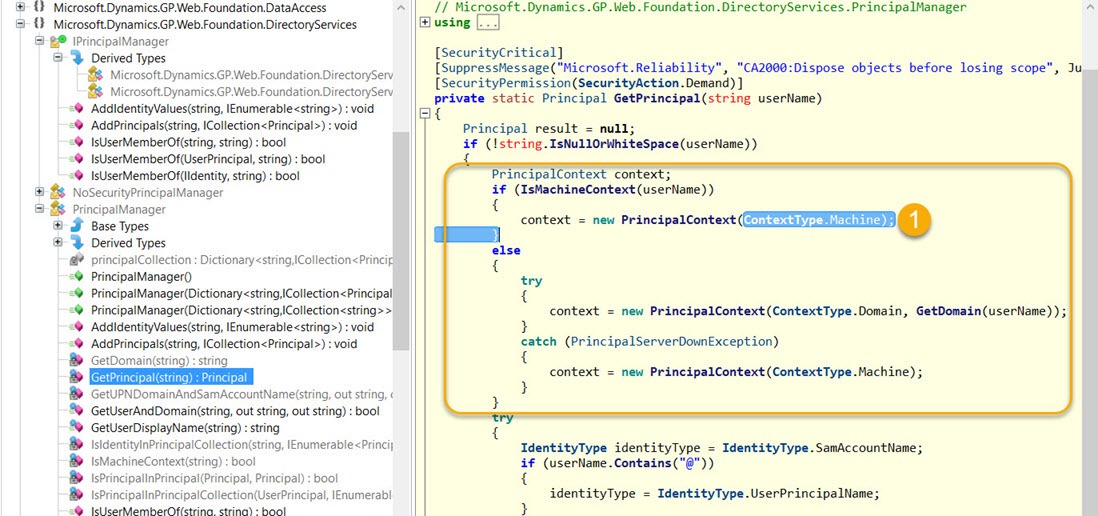1098x516 pixels.
Task: Select IsUserMemberOf(IIdentity, string) : bool
Action: (195, 176)
